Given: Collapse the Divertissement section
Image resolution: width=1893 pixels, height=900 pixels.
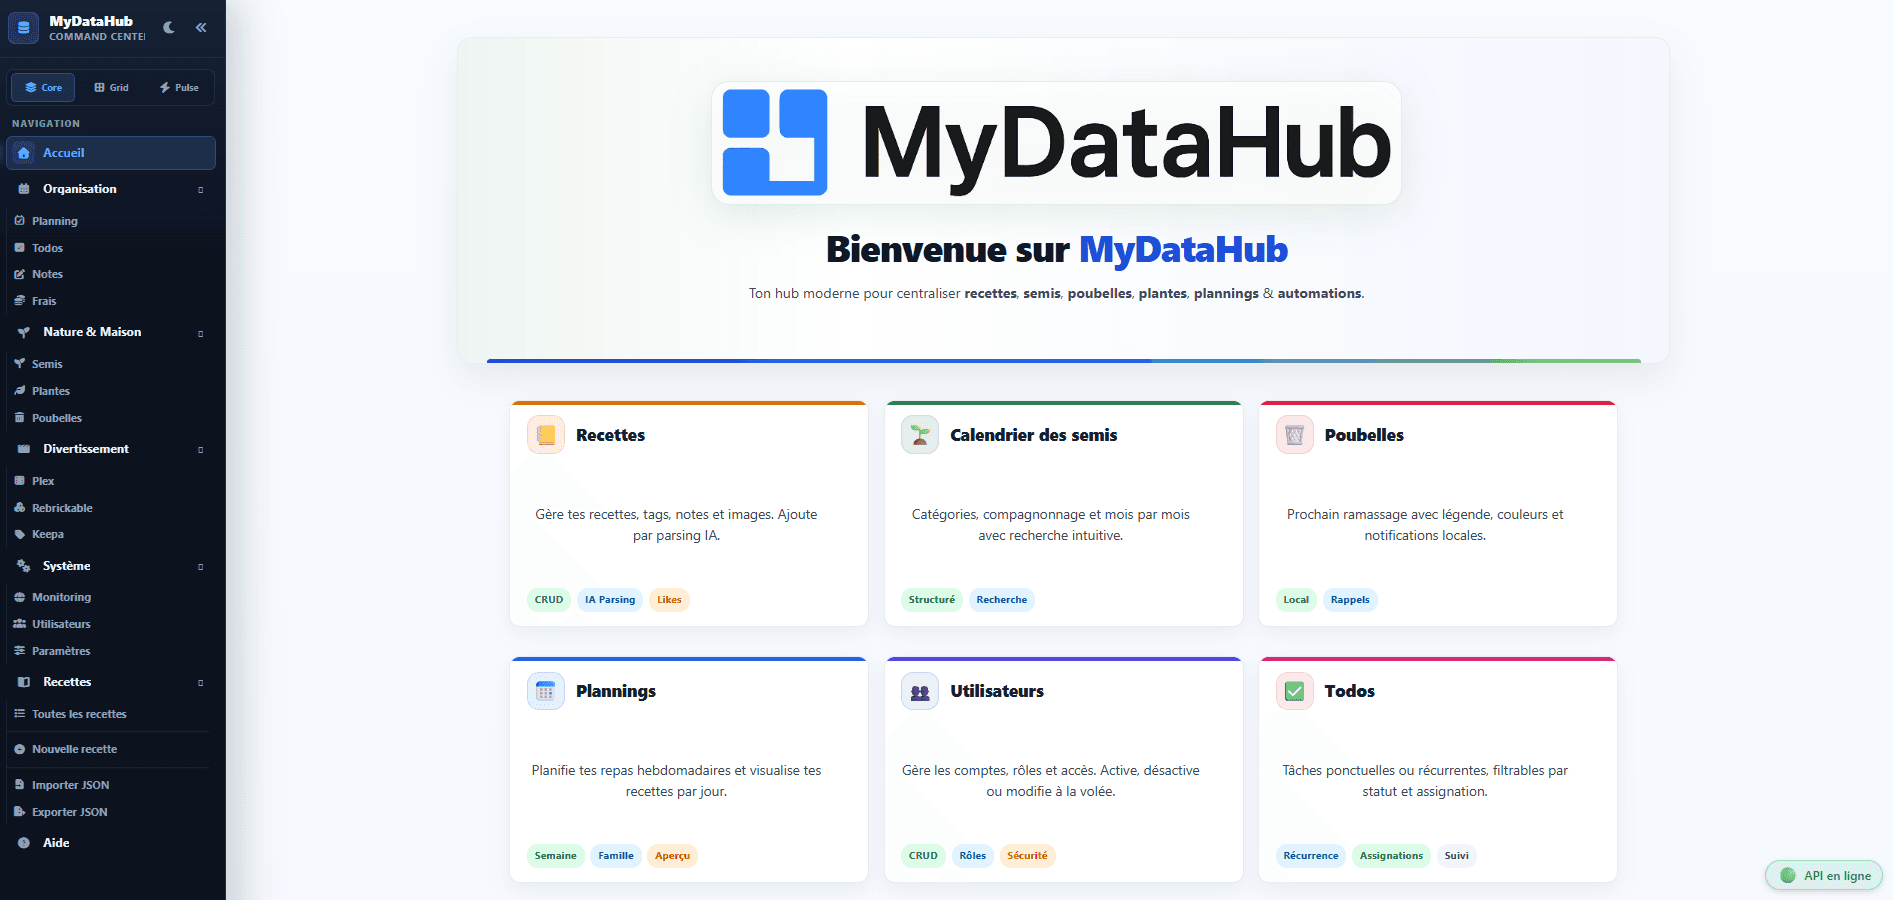Looking at the screenshot, I should tap(200, 450).
